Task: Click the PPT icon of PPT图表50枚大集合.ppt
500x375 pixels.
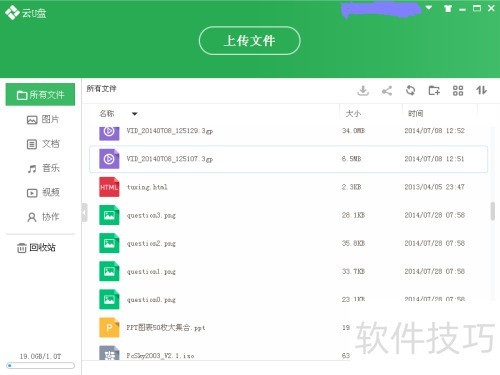Action: coord(109,328)
